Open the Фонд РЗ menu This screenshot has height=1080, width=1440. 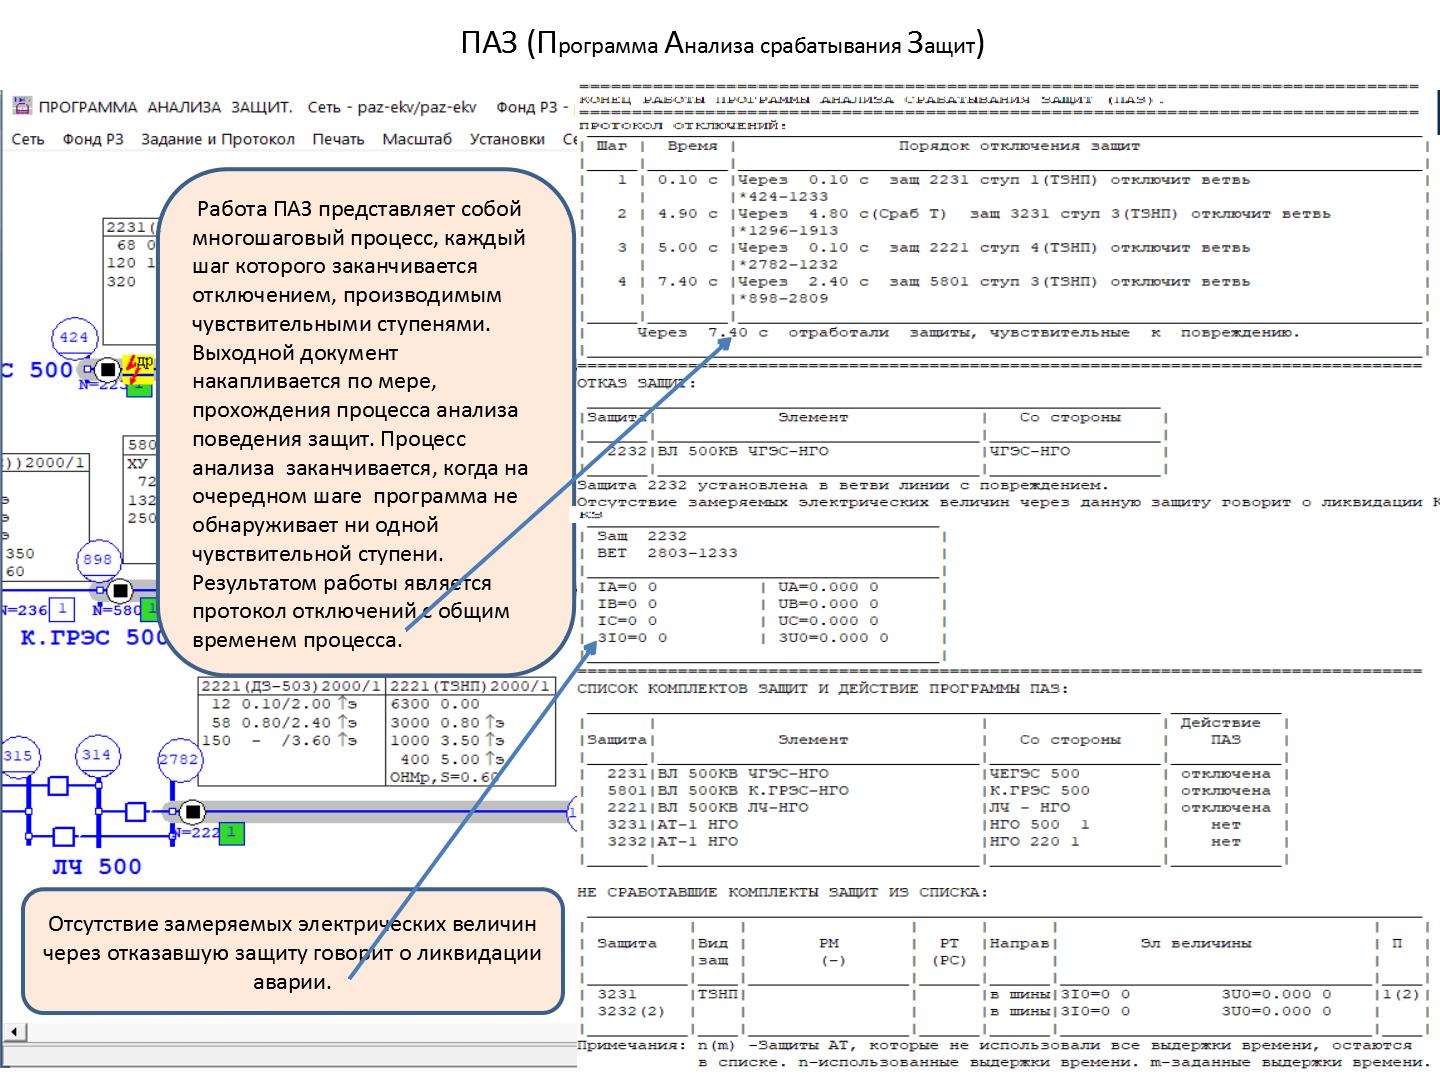(93, 139)
